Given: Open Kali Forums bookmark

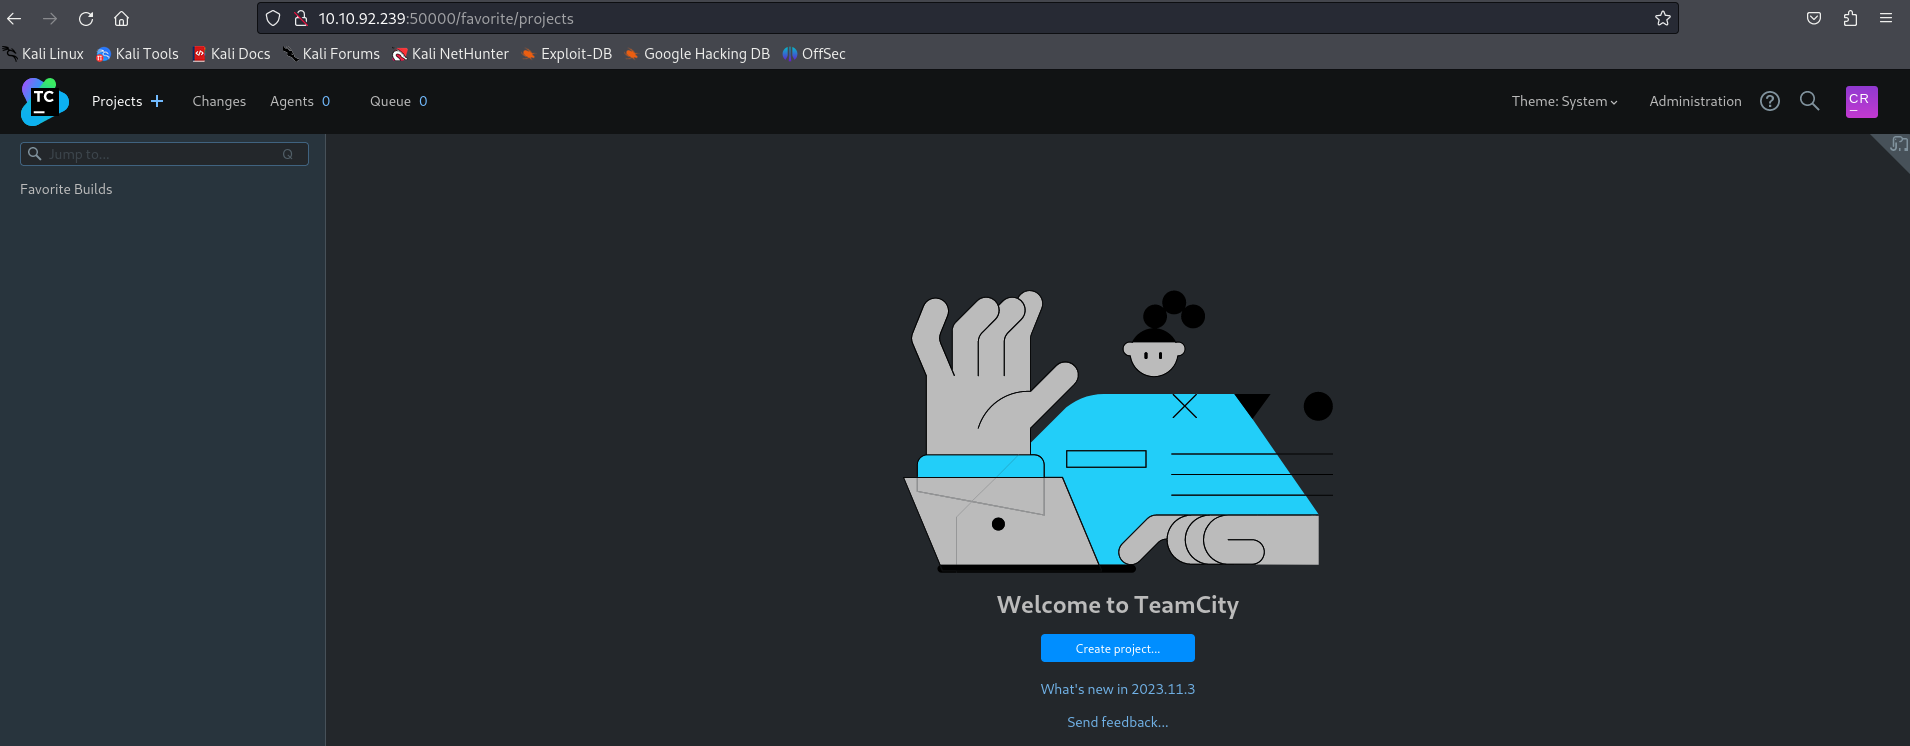Looking at the screenshot, I should pyautogui.click(x=331, y=54).
